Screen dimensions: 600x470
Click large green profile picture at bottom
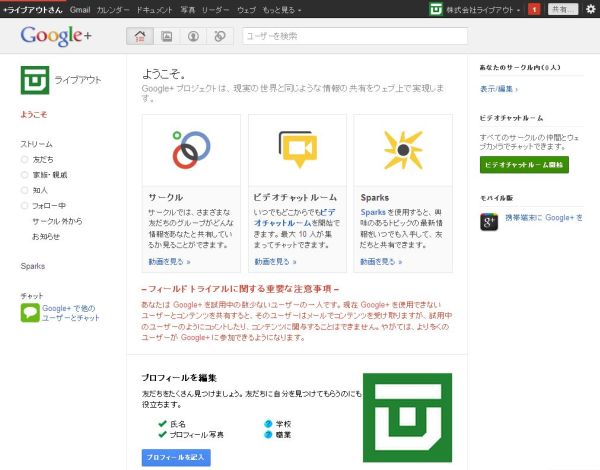pos(408,418)
